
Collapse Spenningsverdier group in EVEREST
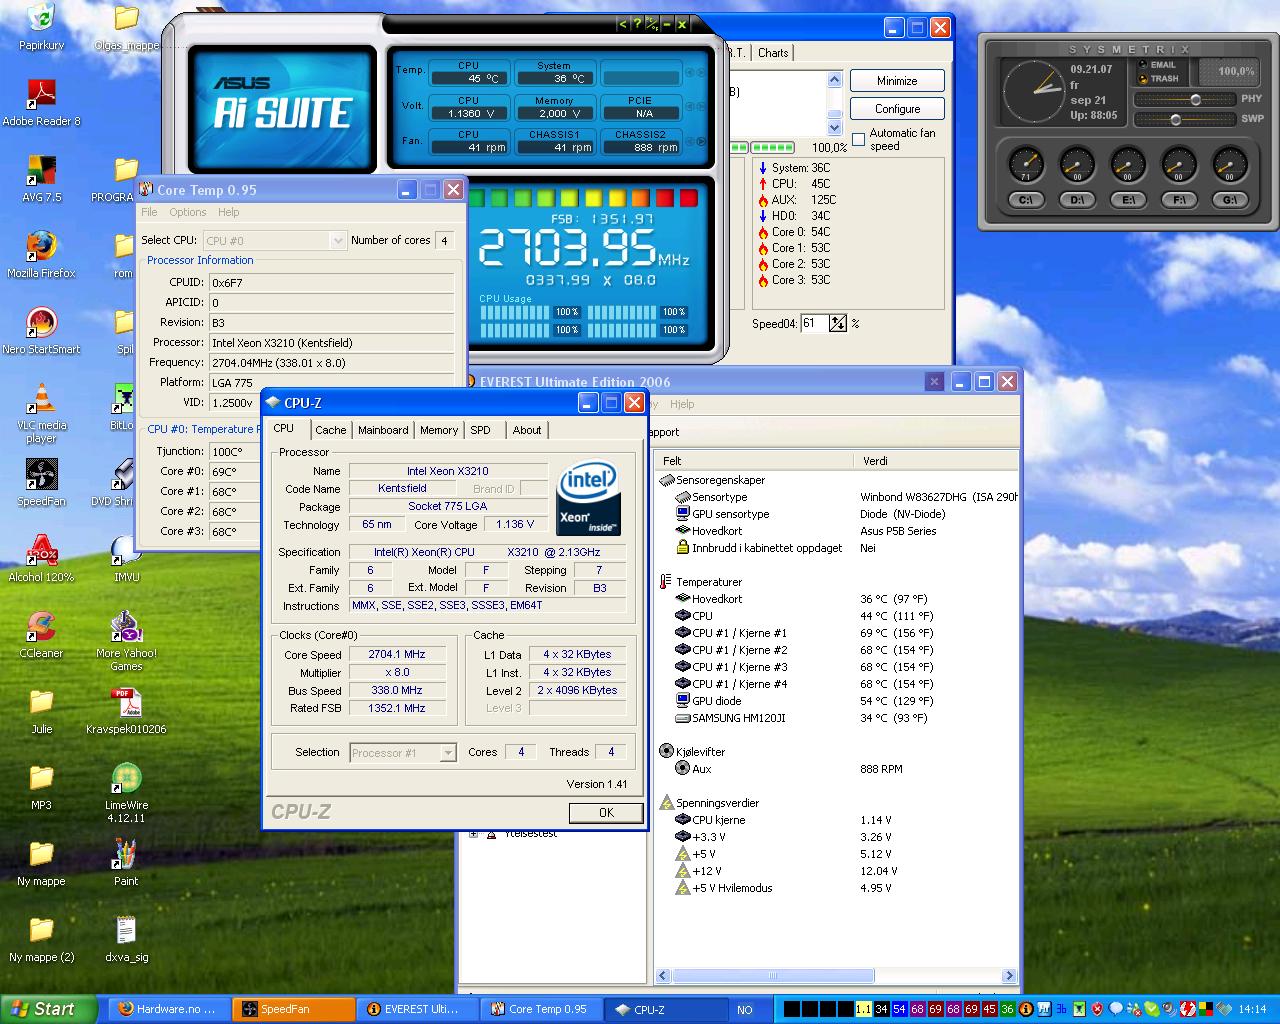(666, 802)
